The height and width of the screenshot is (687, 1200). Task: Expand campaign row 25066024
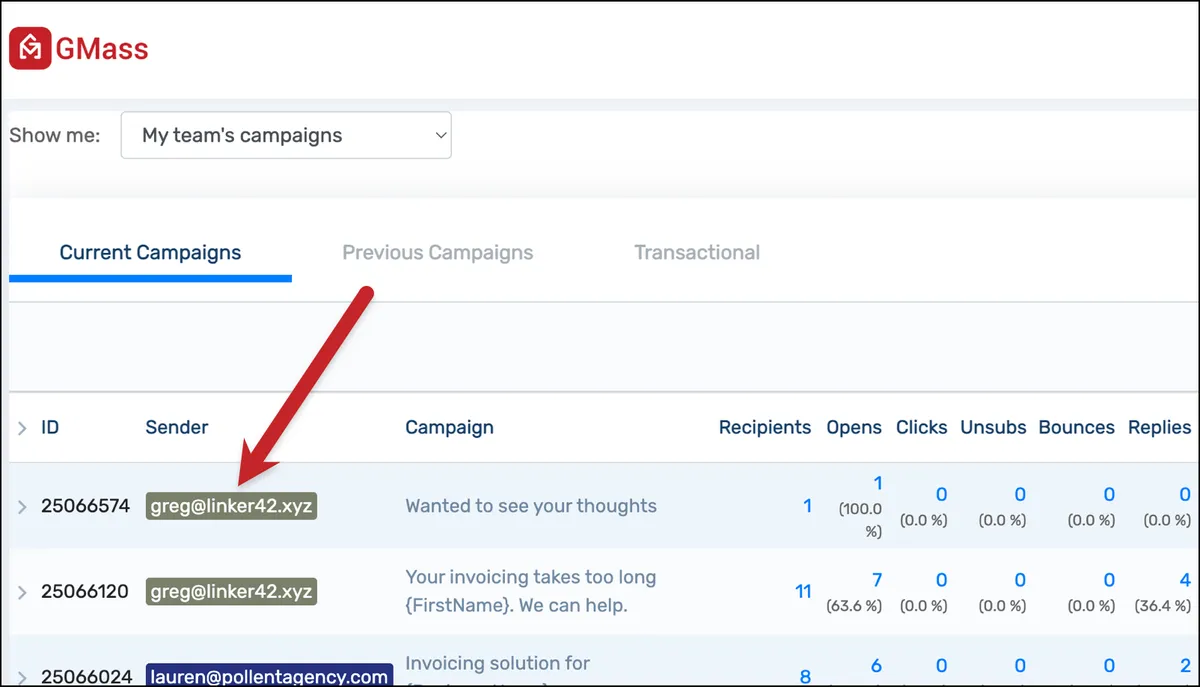22,677
